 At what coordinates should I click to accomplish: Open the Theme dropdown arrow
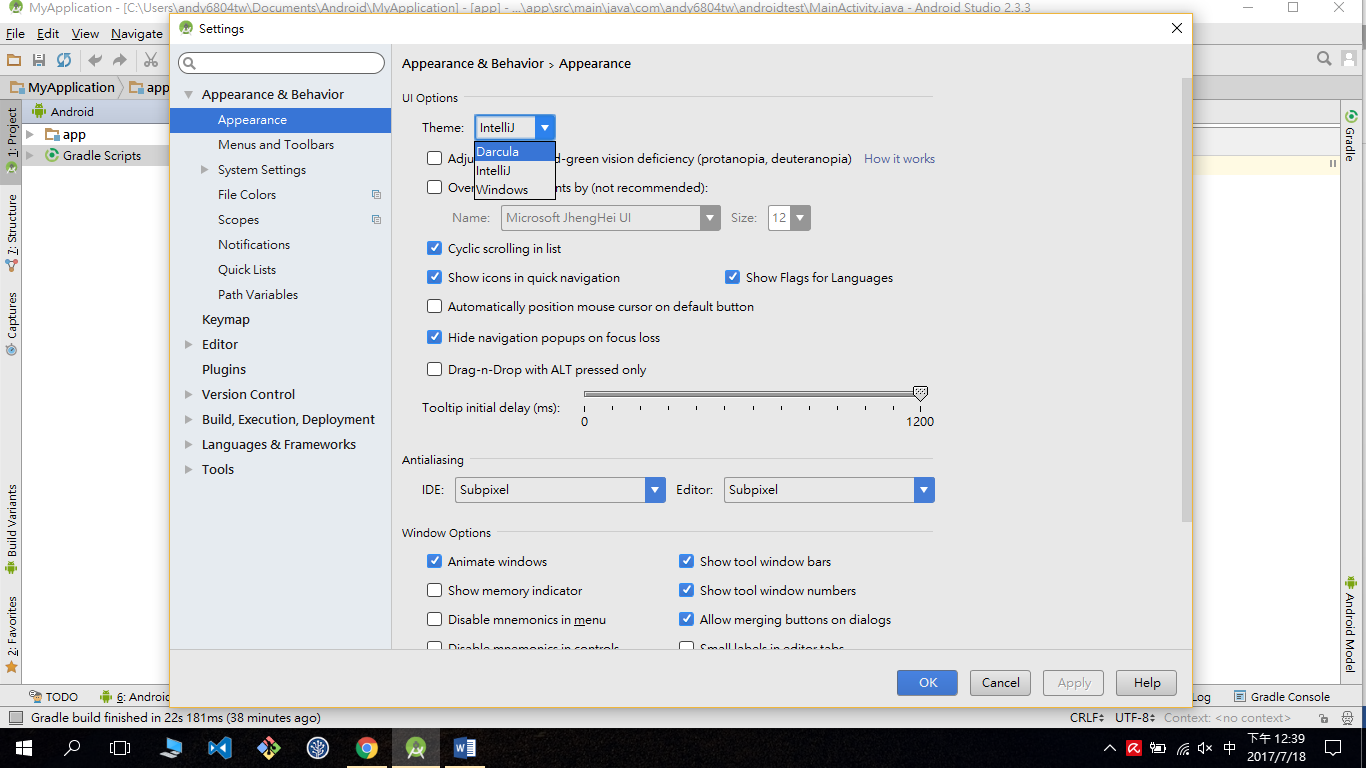pos(545,127)
